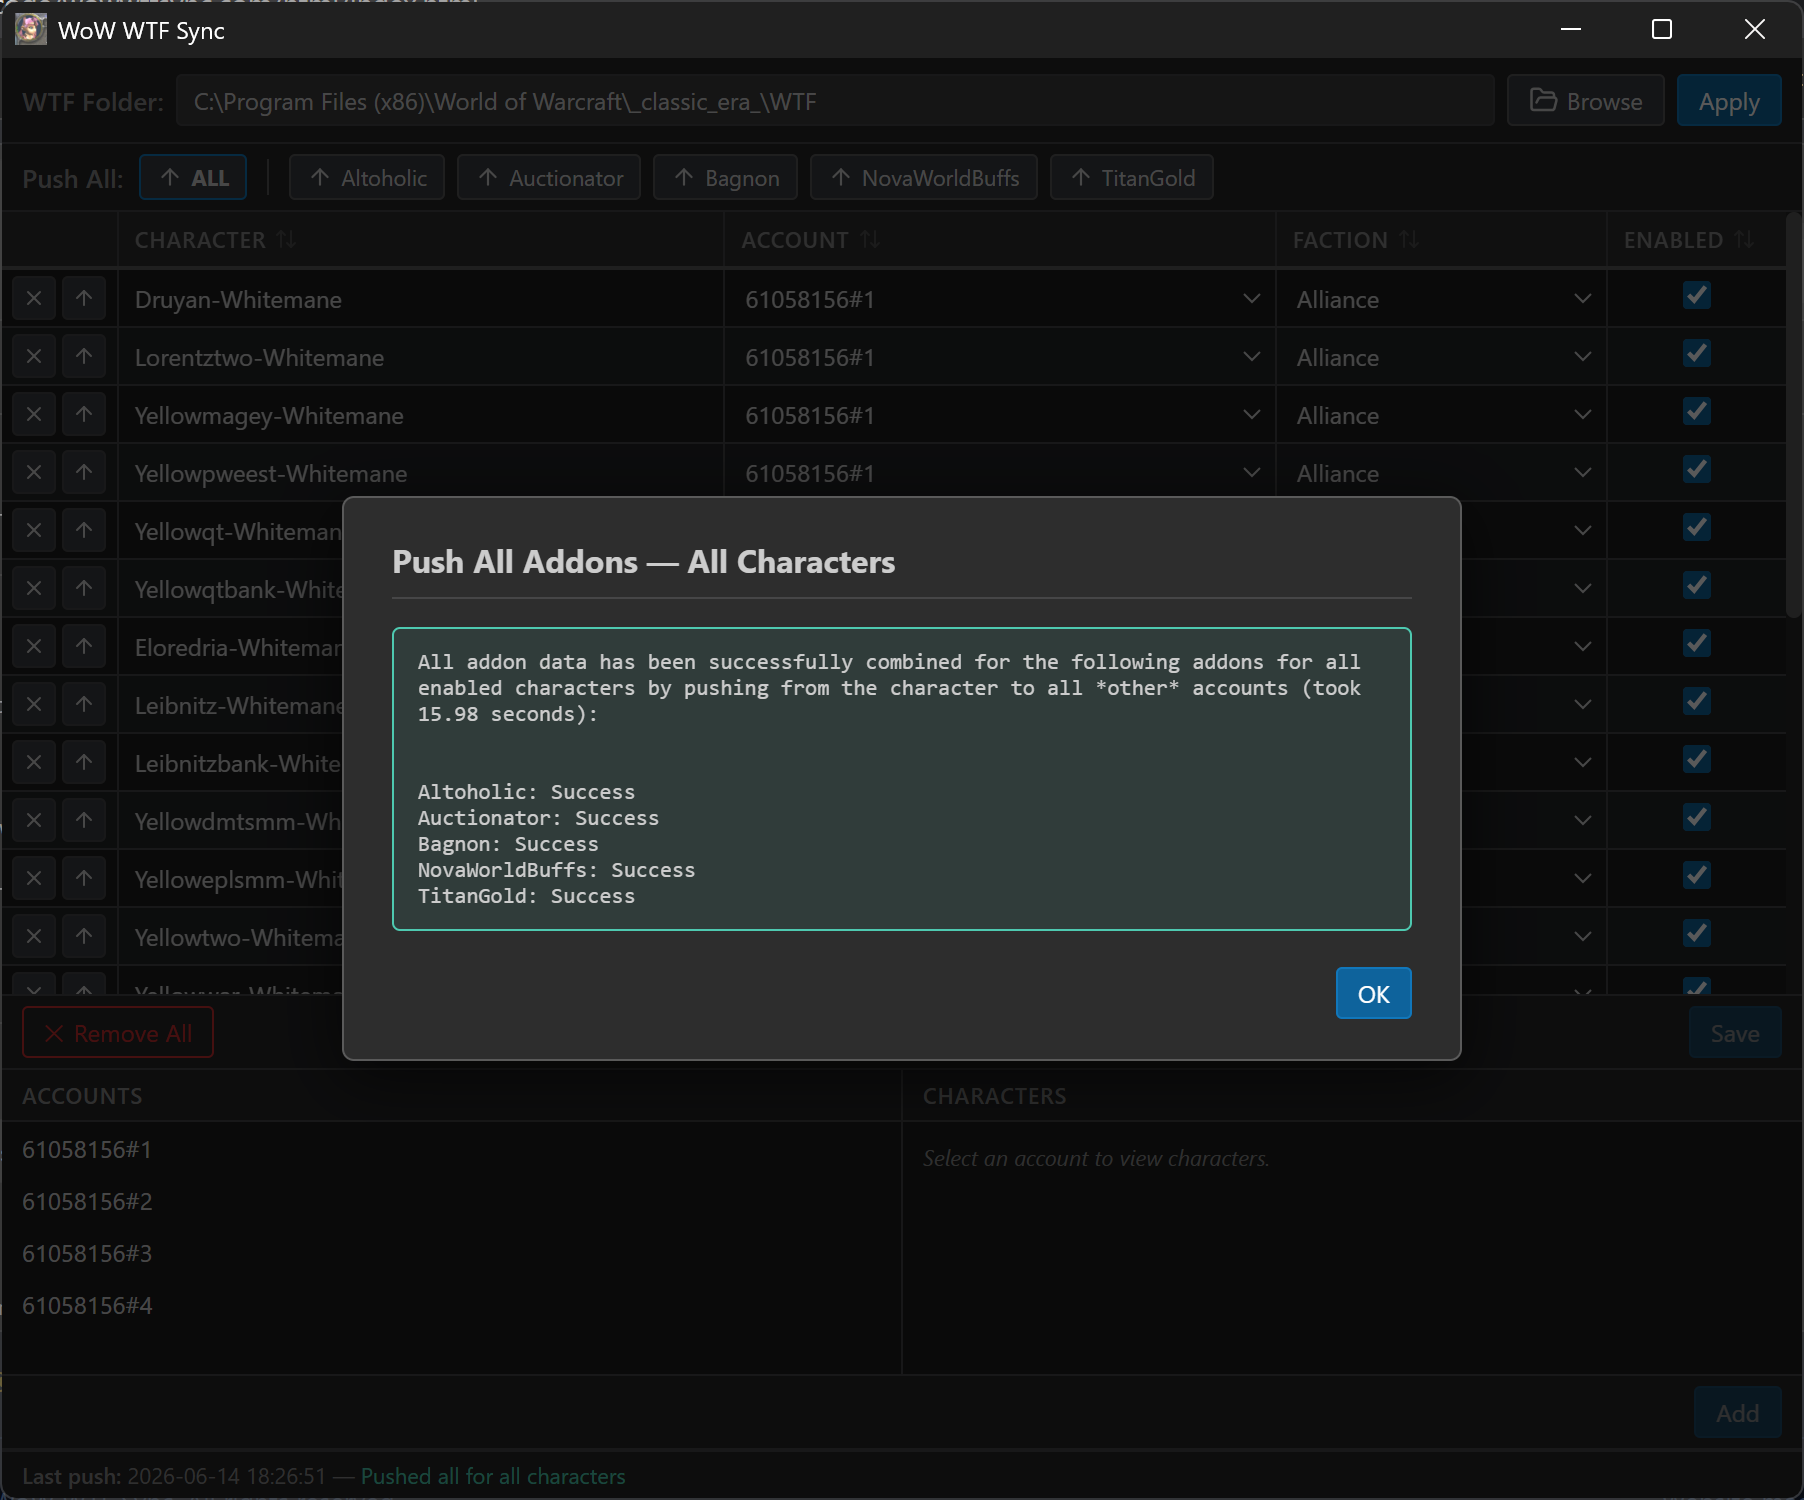Uncheck enabled box for Lorentztwo-Whitemane
The width and height of the screenshot is (1804, 1500).
pos(1697,354)
